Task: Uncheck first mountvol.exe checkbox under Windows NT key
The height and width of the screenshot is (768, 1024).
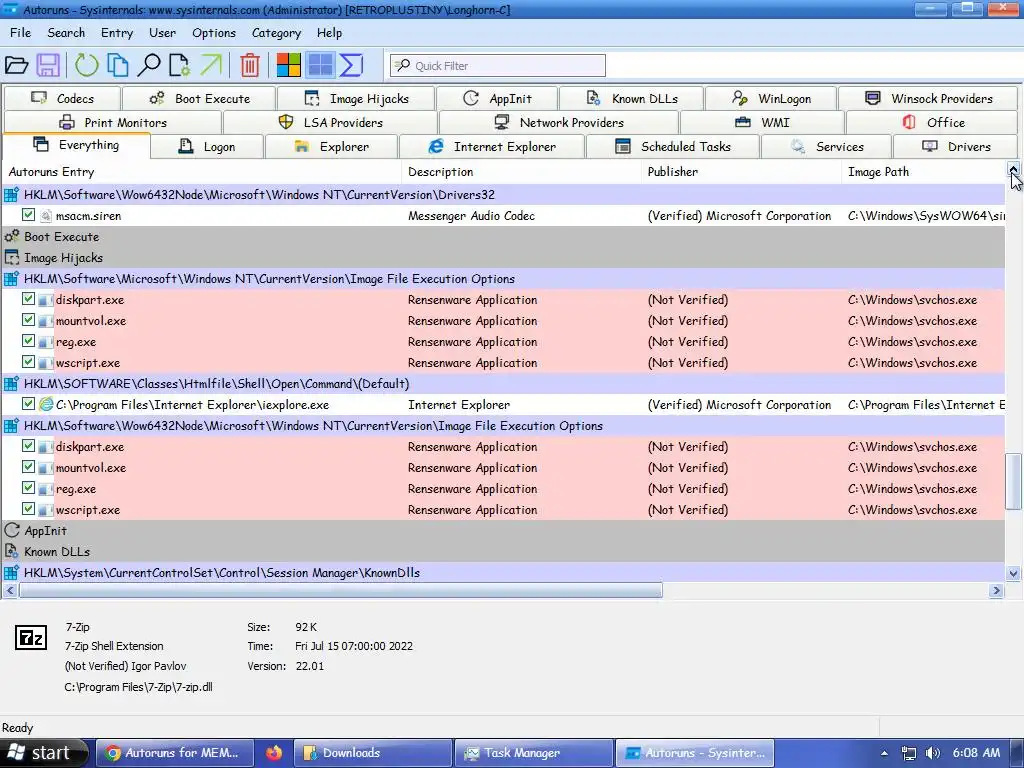Action: [x=28, y=319]
